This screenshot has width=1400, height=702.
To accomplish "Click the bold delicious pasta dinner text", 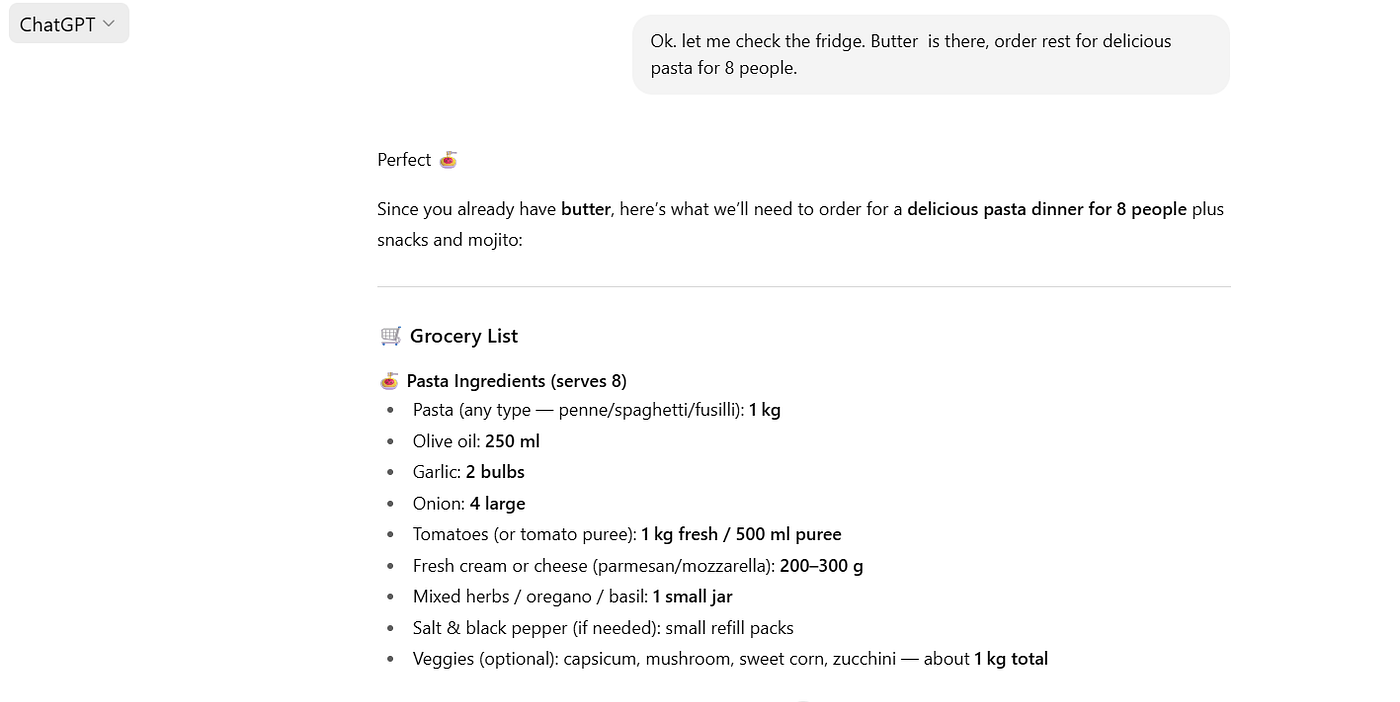I will [x=1046, y=209].
